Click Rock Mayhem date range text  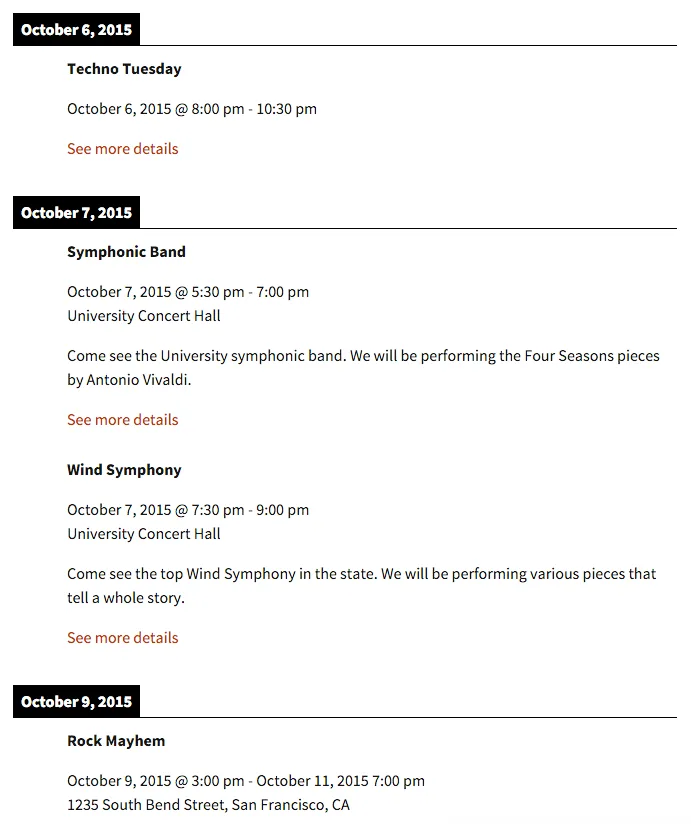click(x=246, y=781)
